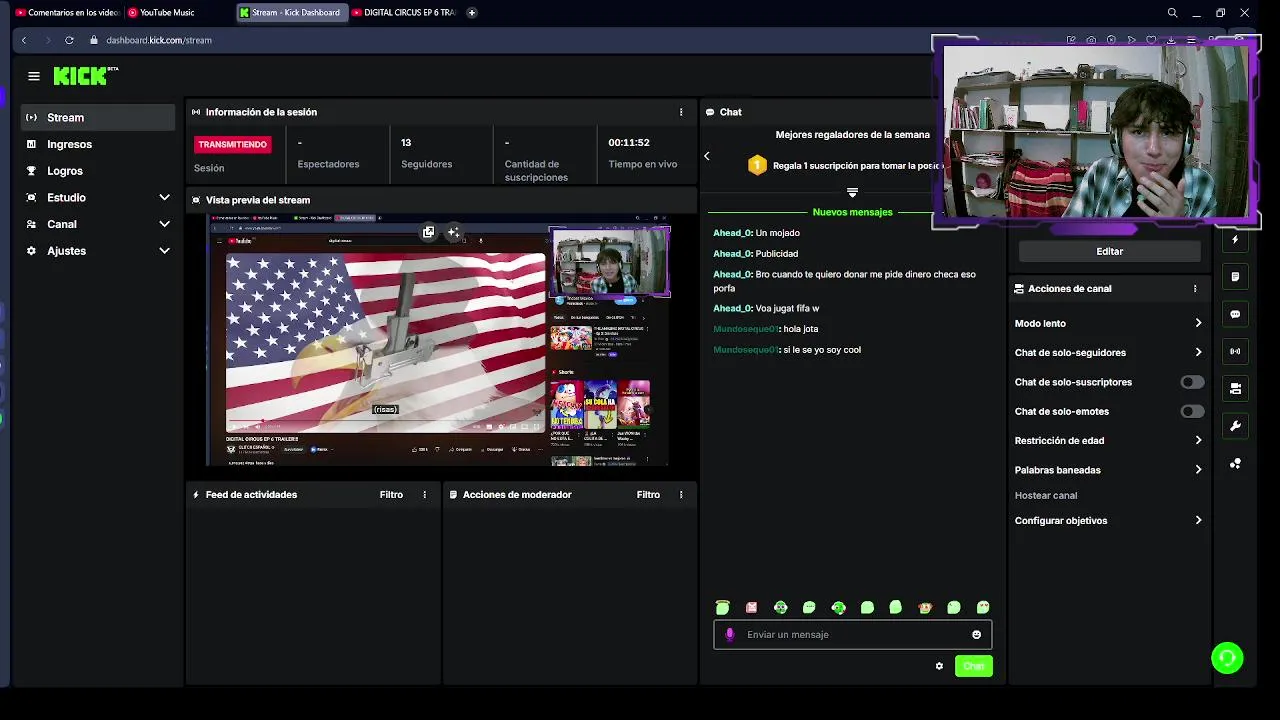
Task: Click username Ahead_0 on the Publicidad message
Action: (x=732, y=254)
